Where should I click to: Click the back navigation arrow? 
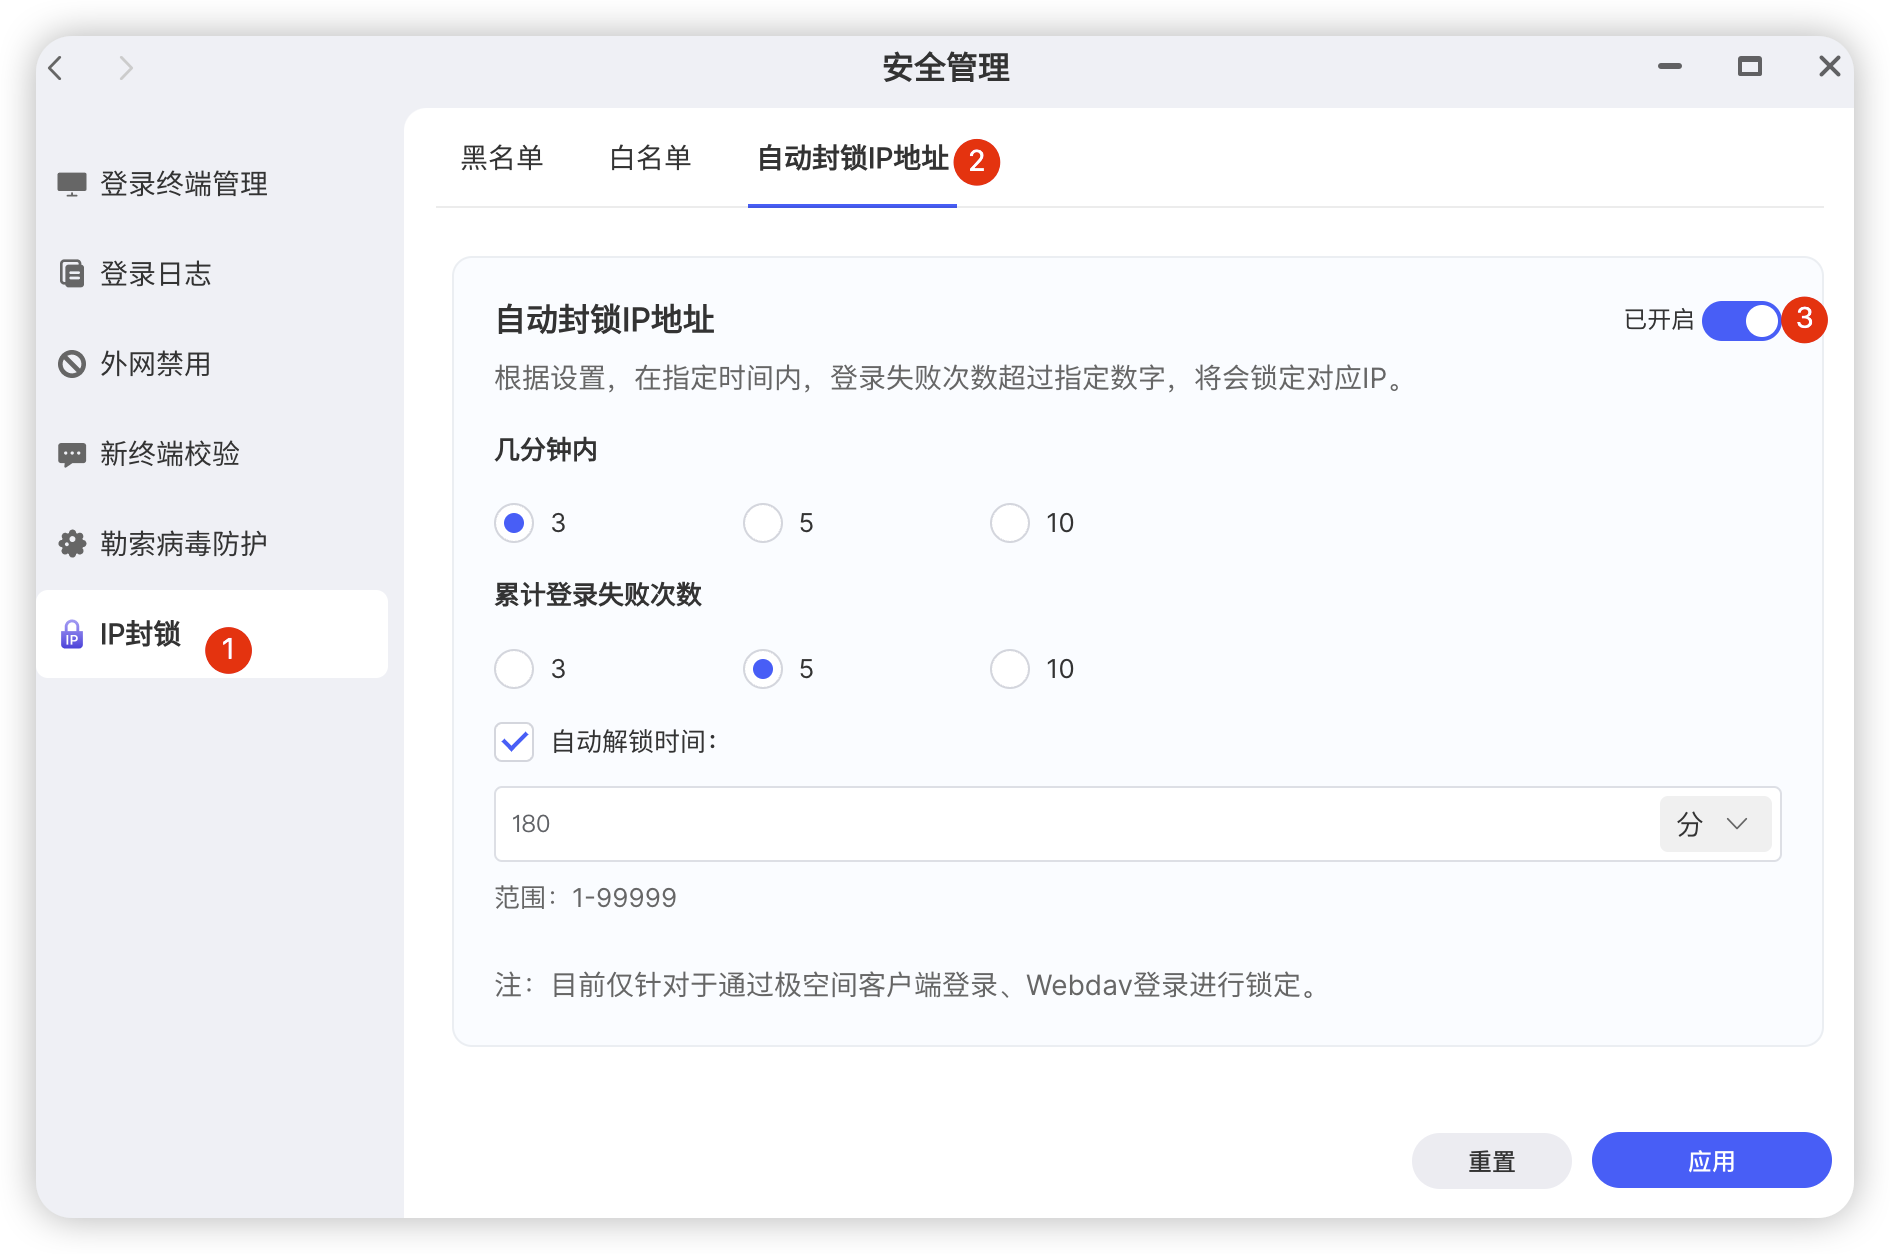[x=56, y=68]
